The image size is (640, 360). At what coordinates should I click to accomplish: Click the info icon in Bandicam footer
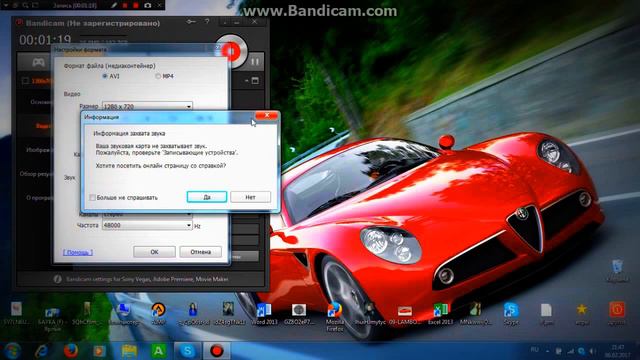[58, 279]
